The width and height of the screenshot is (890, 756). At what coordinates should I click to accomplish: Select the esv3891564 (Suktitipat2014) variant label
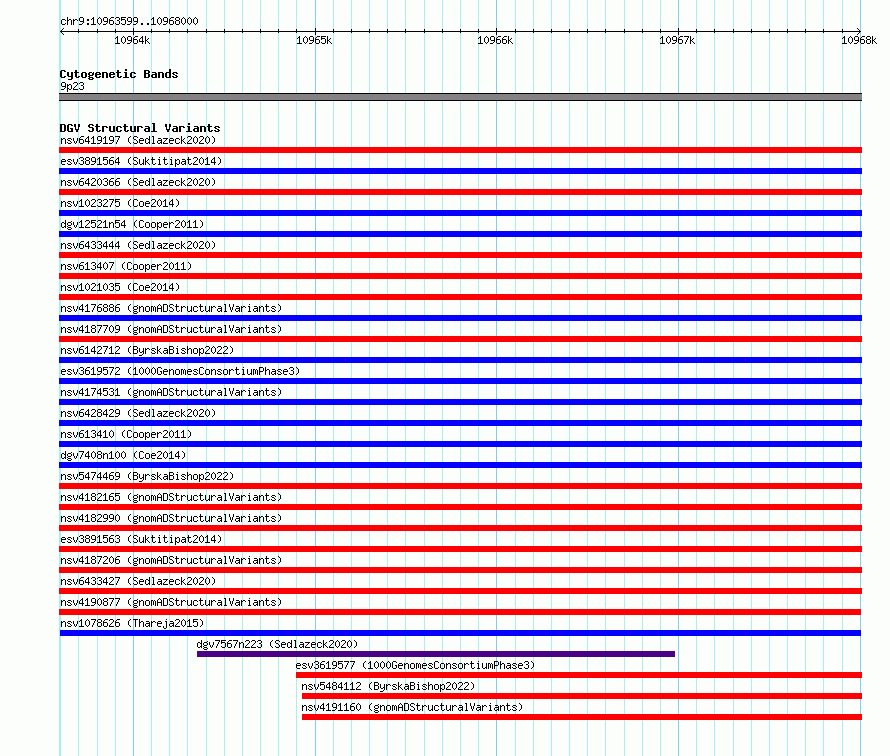coord(141,161)
